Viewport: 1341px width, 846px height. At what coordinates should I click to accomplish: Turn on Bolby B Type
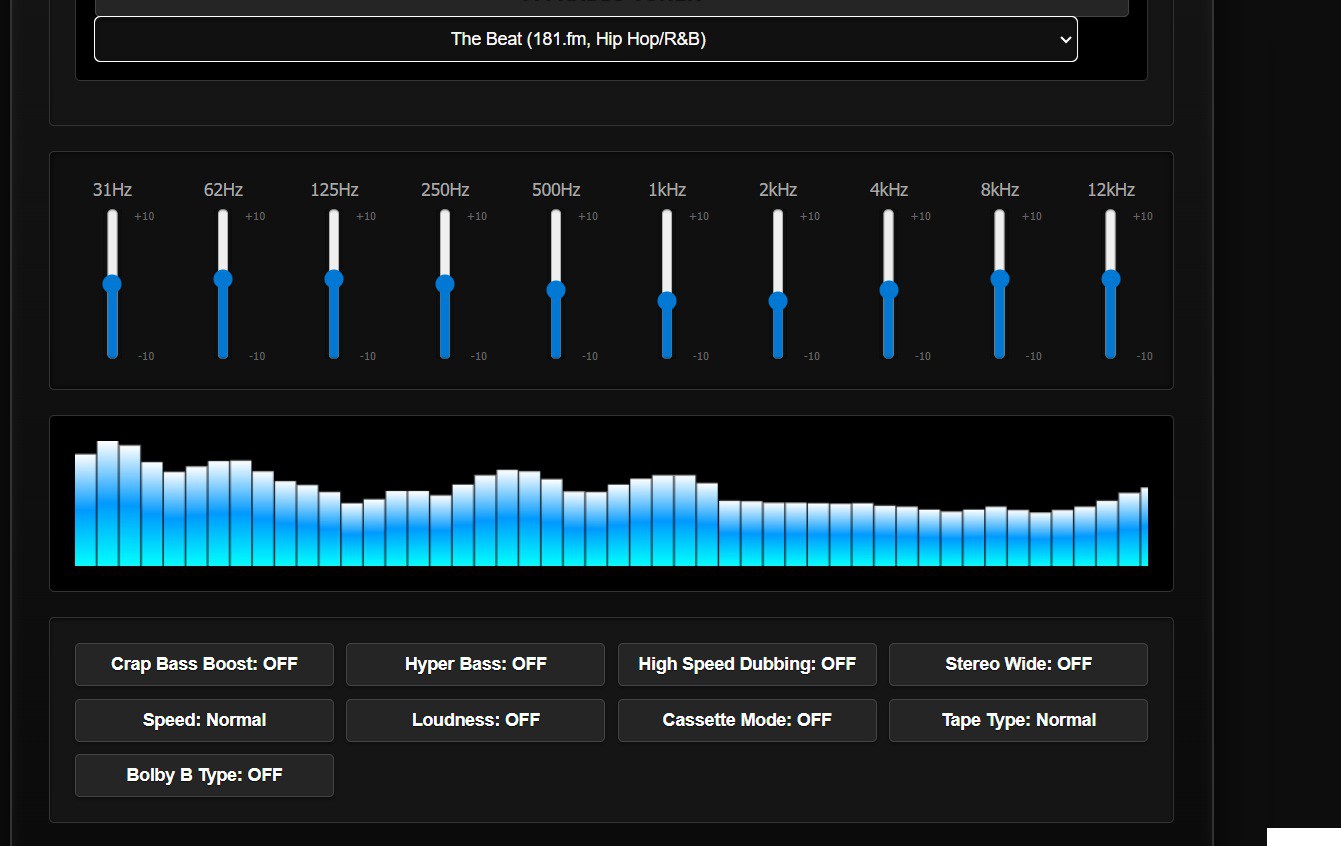tap(204, 775)
